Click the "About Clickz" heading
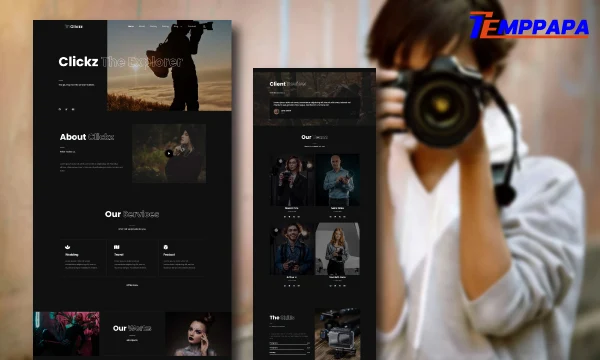The image size is (600, 360). pos(86,137)
